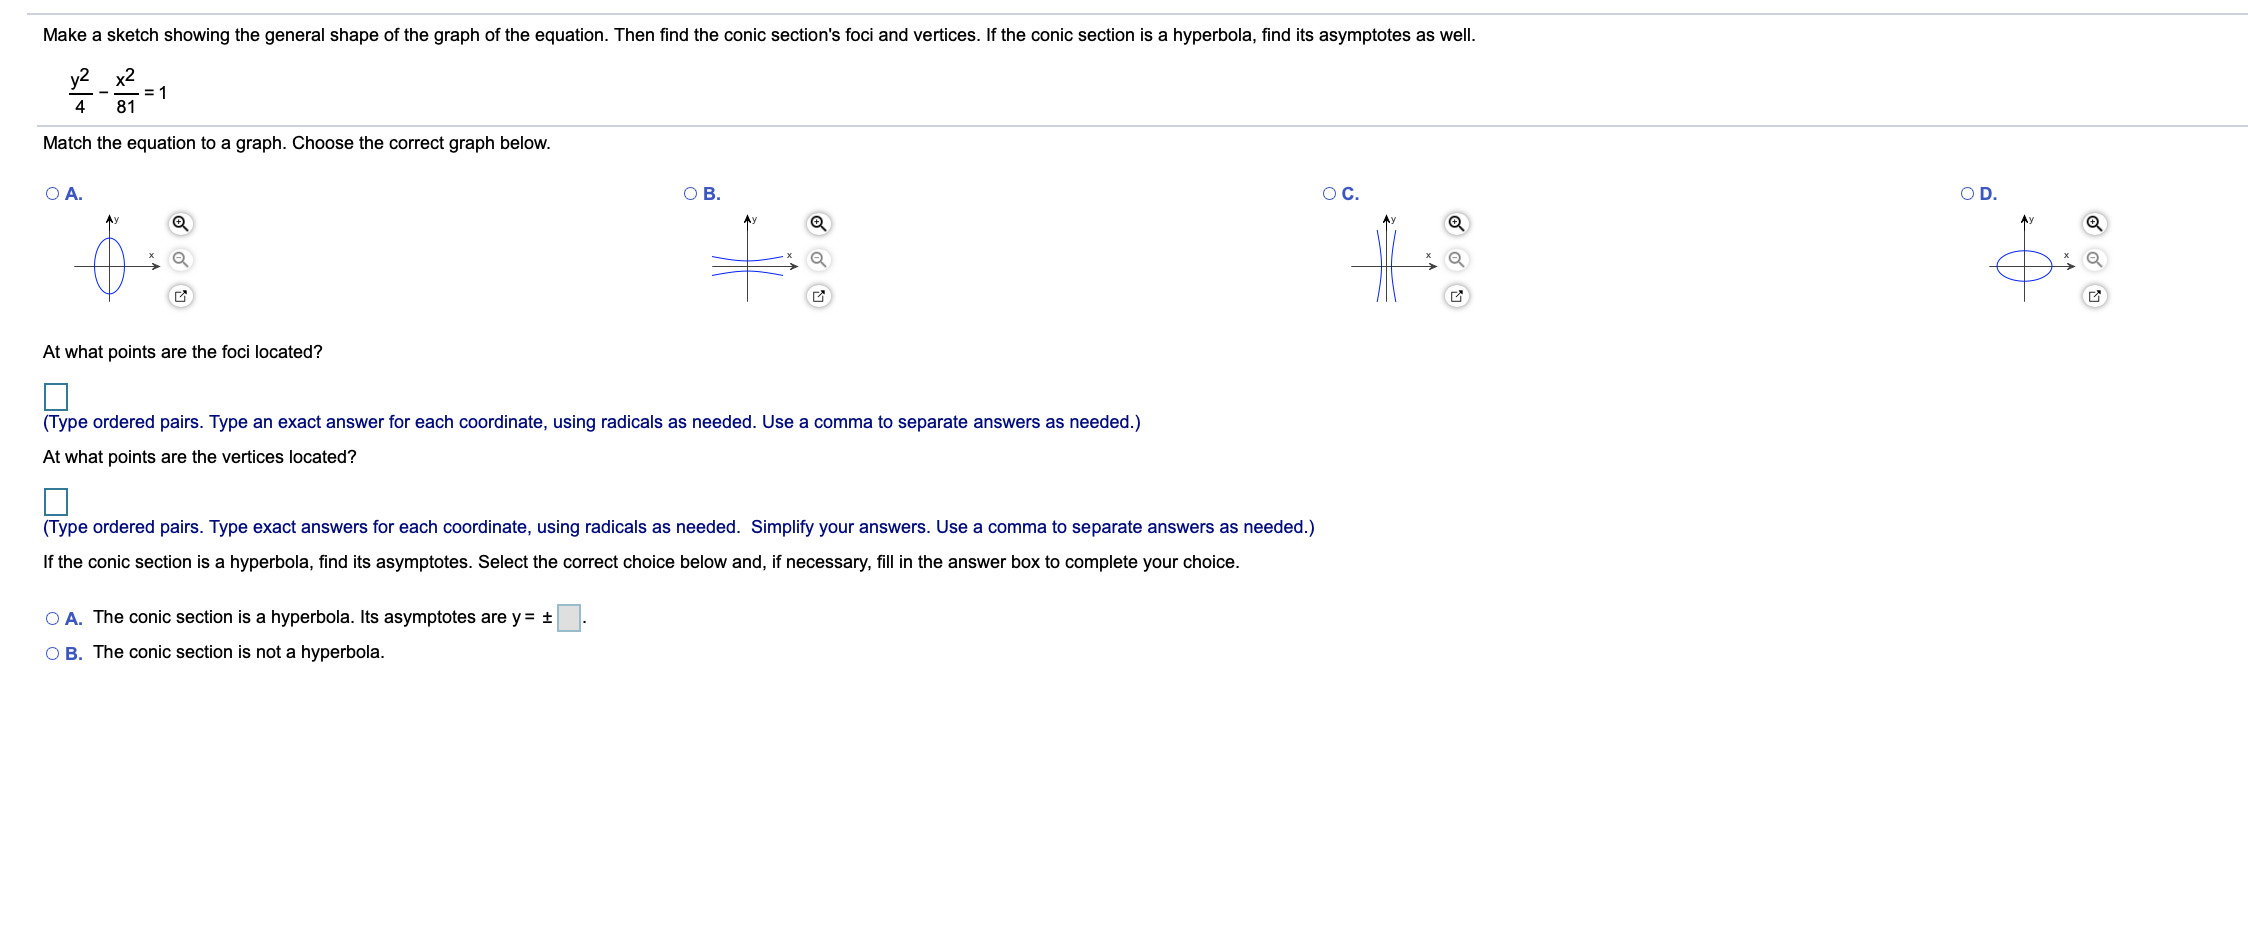Open graph A in larger view
The width and height of the screenshot is (2248, 937).
click(x=180, y=295)
